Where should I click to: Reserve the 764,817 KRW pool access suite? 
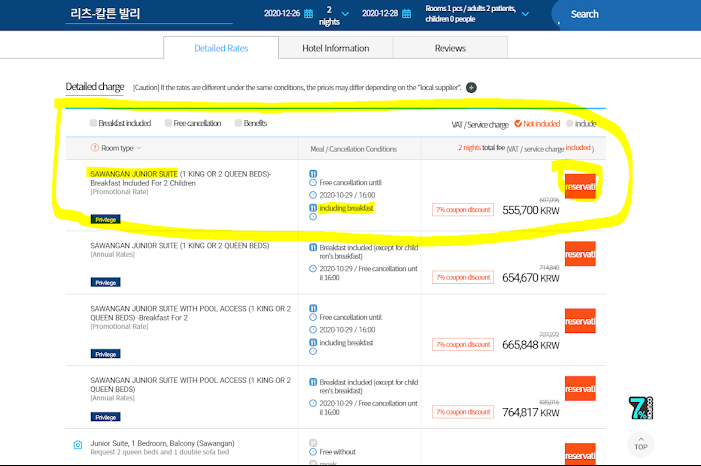580,389
